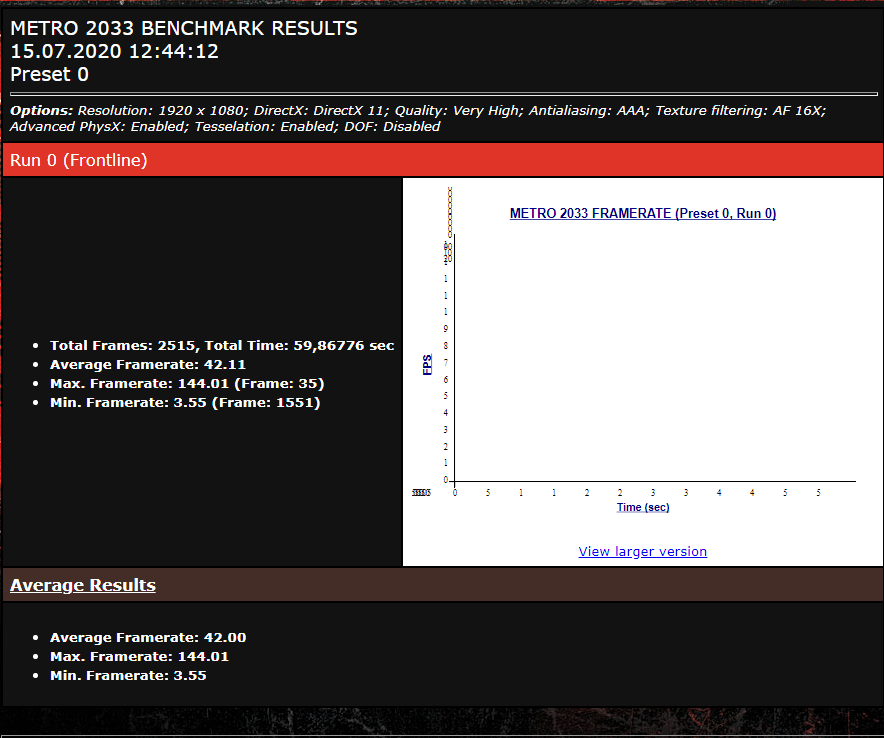Click the METRO 2033 FRAMERATE chart title
This screenshot has width=884, height=738.
[x=643, y=214]
